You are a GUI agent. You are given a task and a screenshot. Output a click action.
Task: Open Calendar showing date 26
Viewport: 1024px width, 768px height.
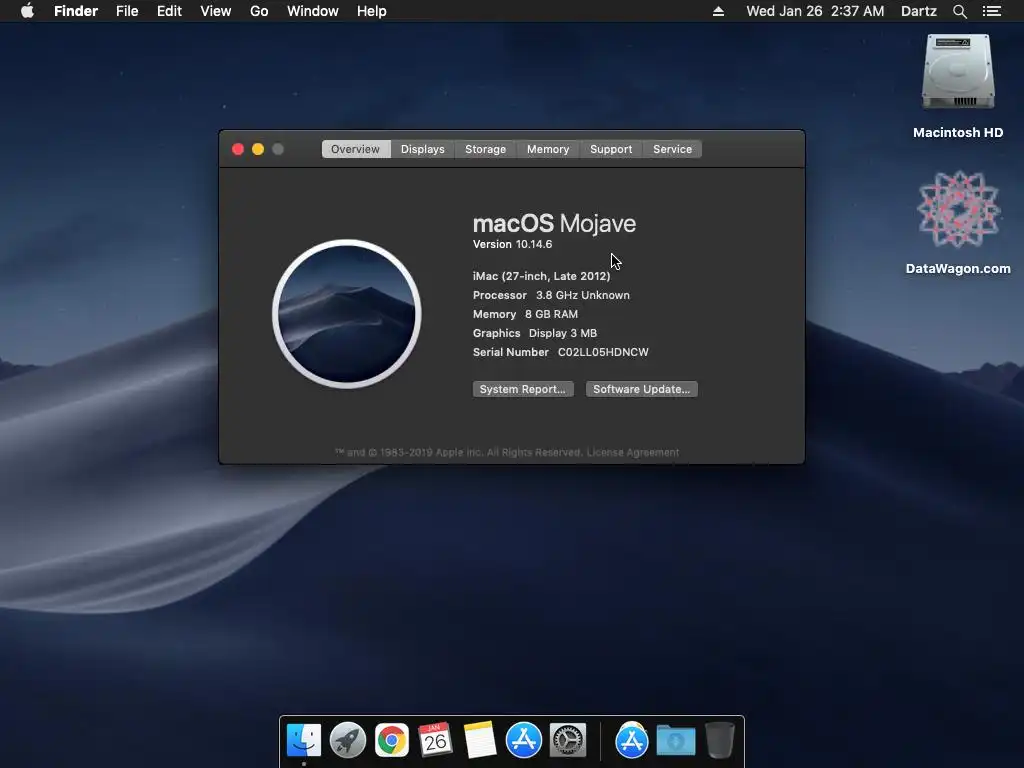[436, 741]
